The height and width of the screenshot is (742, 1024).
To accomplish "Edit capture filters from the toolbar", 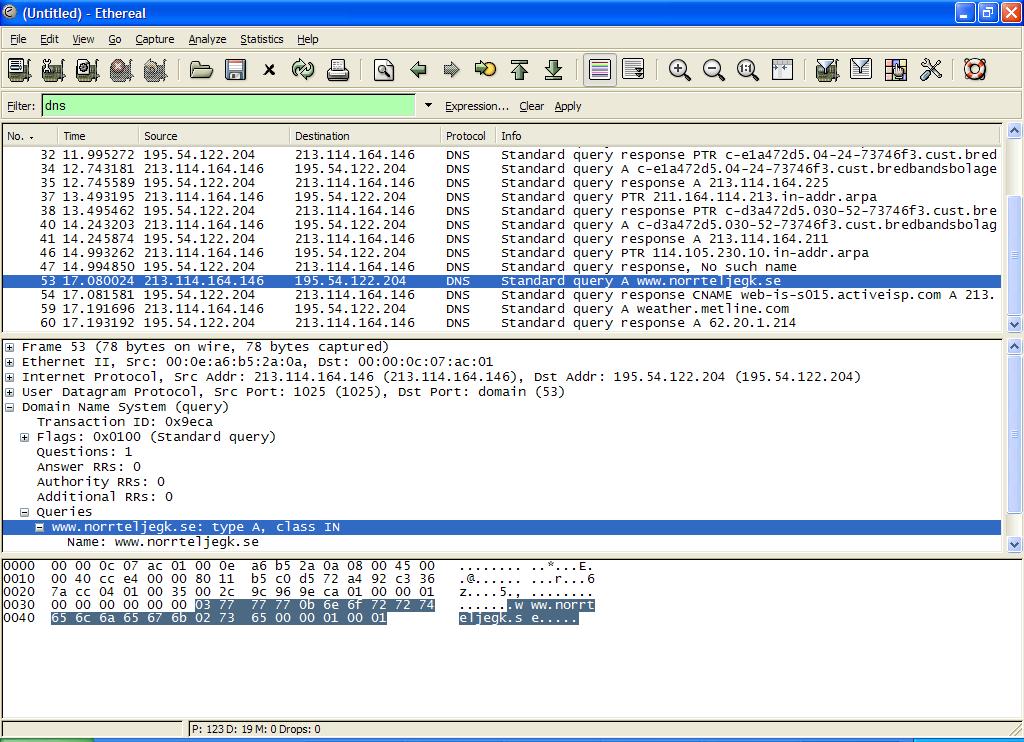I will tap(827, 69).
